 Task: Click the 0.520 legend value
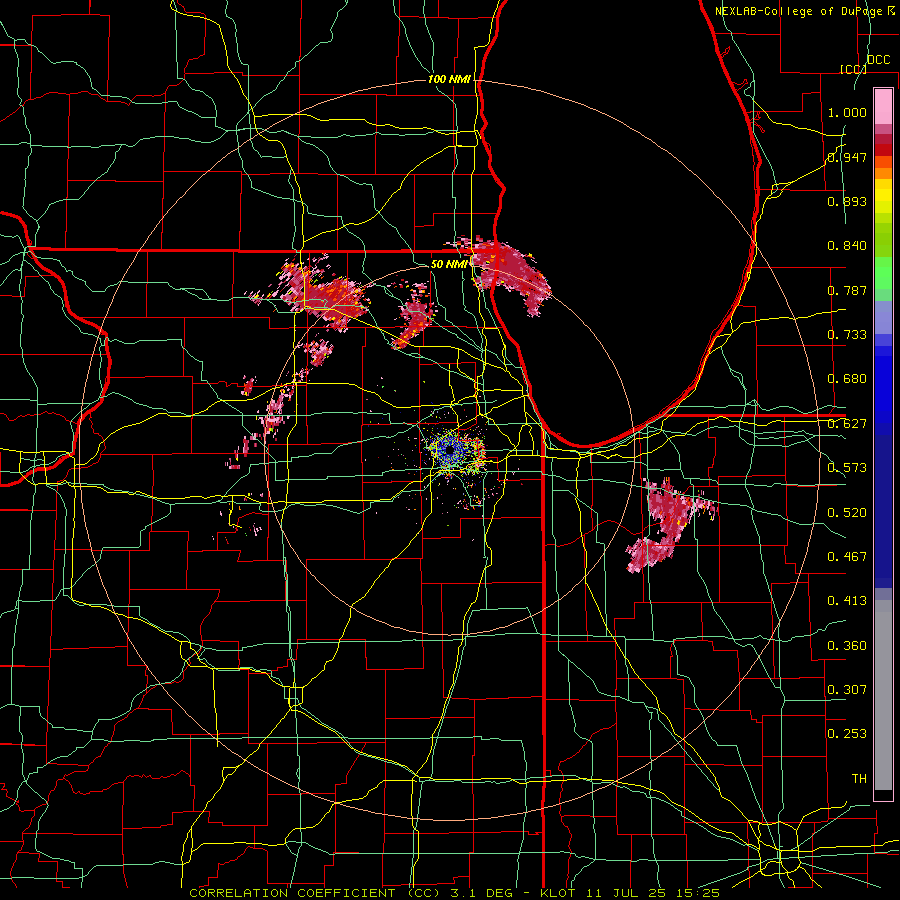[x=847, y=513]
